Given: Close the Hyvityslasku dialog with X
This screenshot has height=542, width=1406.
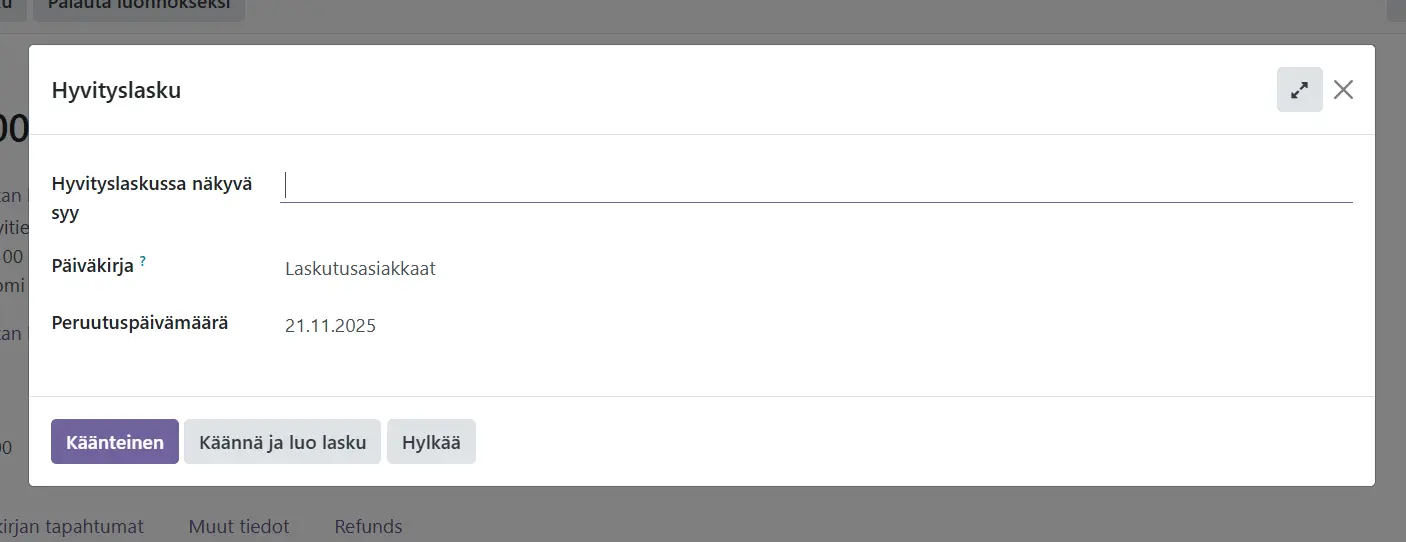Looking at the screenshot, I should tap(1343, 90).
